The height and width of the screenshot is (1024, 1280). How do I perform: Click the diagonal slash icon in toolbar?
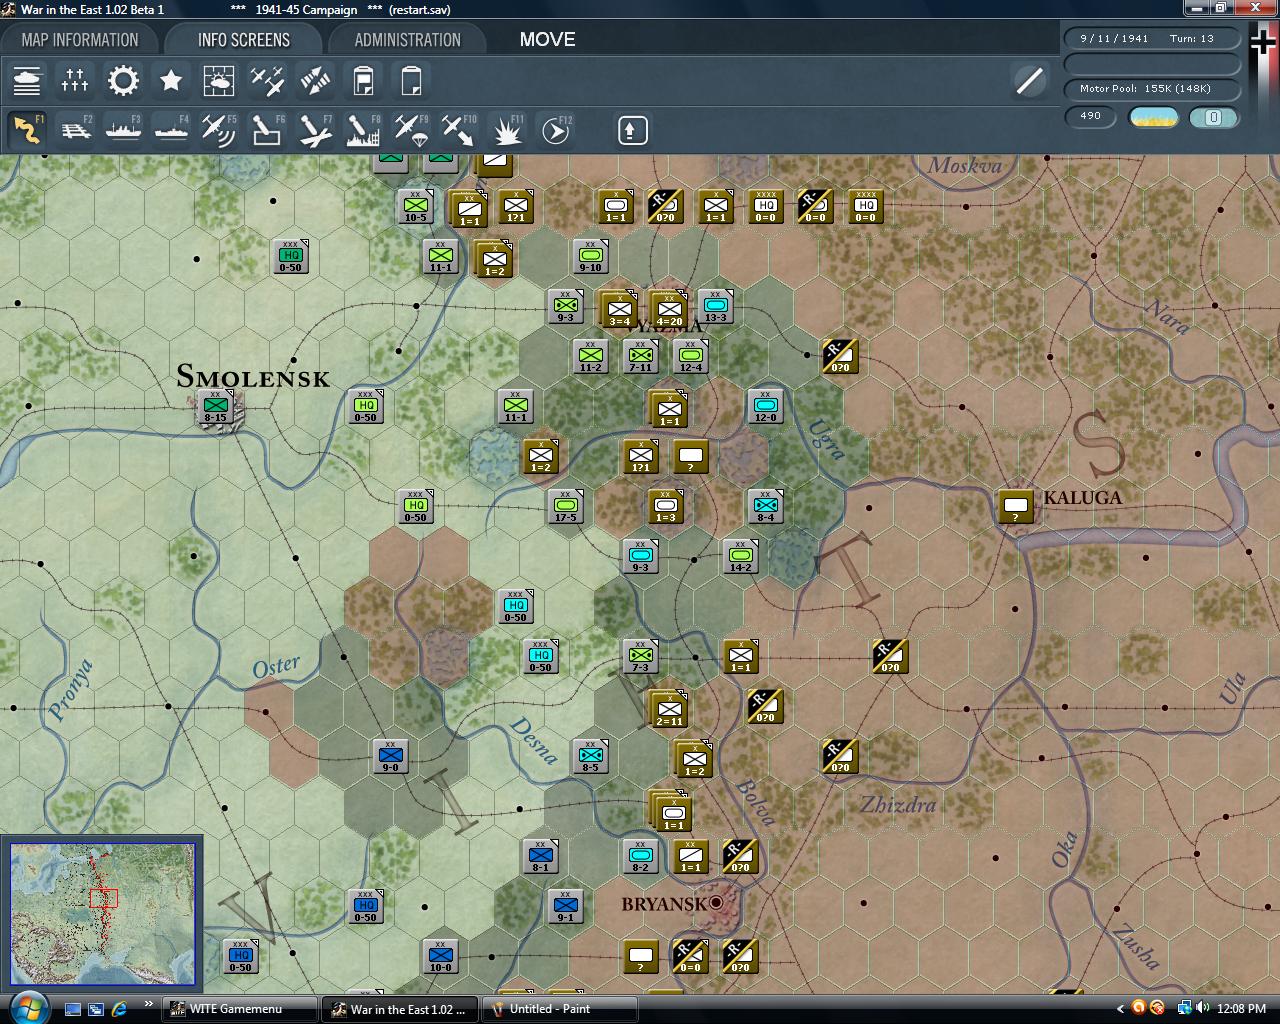pos(1029,81)
